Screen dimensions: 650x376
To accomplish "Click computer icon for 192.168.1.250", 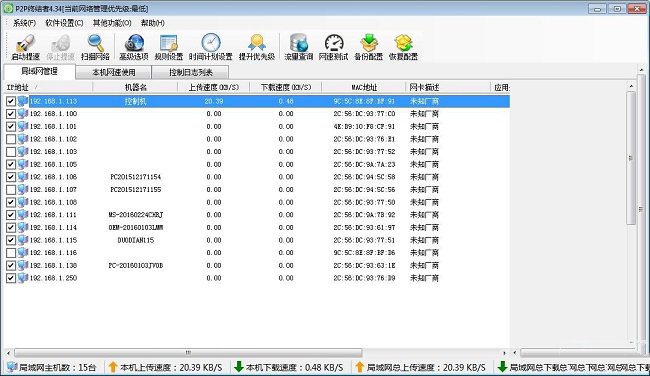I will pyautogui.click(x=23, y=278).
